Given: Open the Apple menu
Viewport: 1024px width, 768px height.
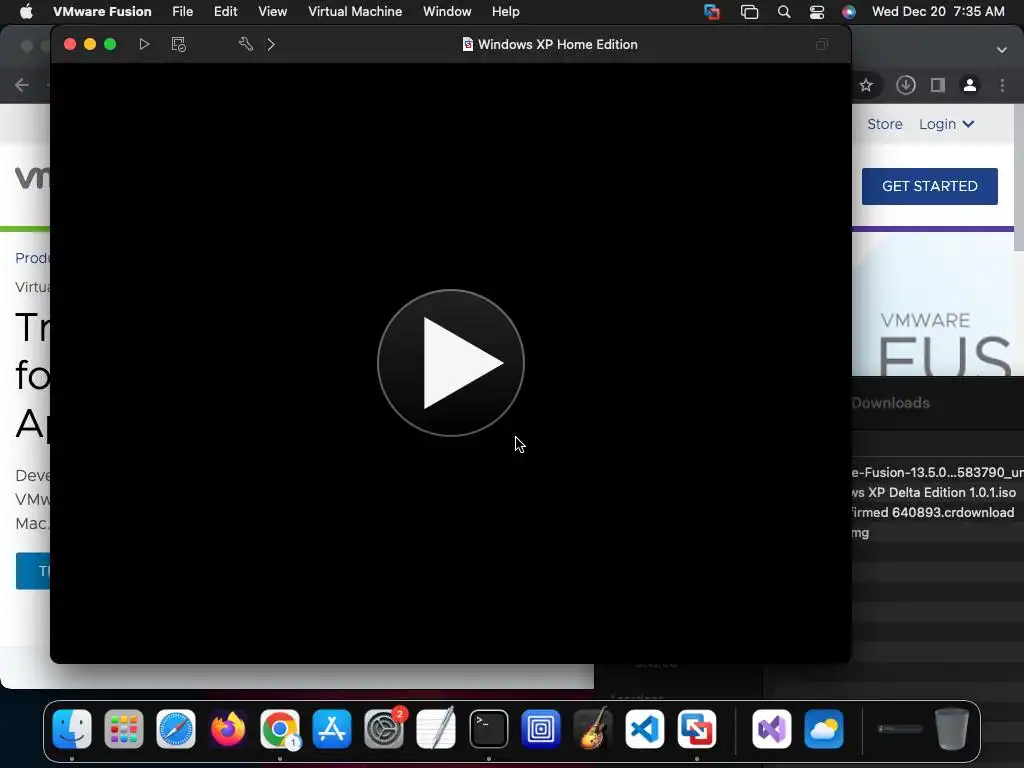Looking at the screenshot, I should coord(26,12).
